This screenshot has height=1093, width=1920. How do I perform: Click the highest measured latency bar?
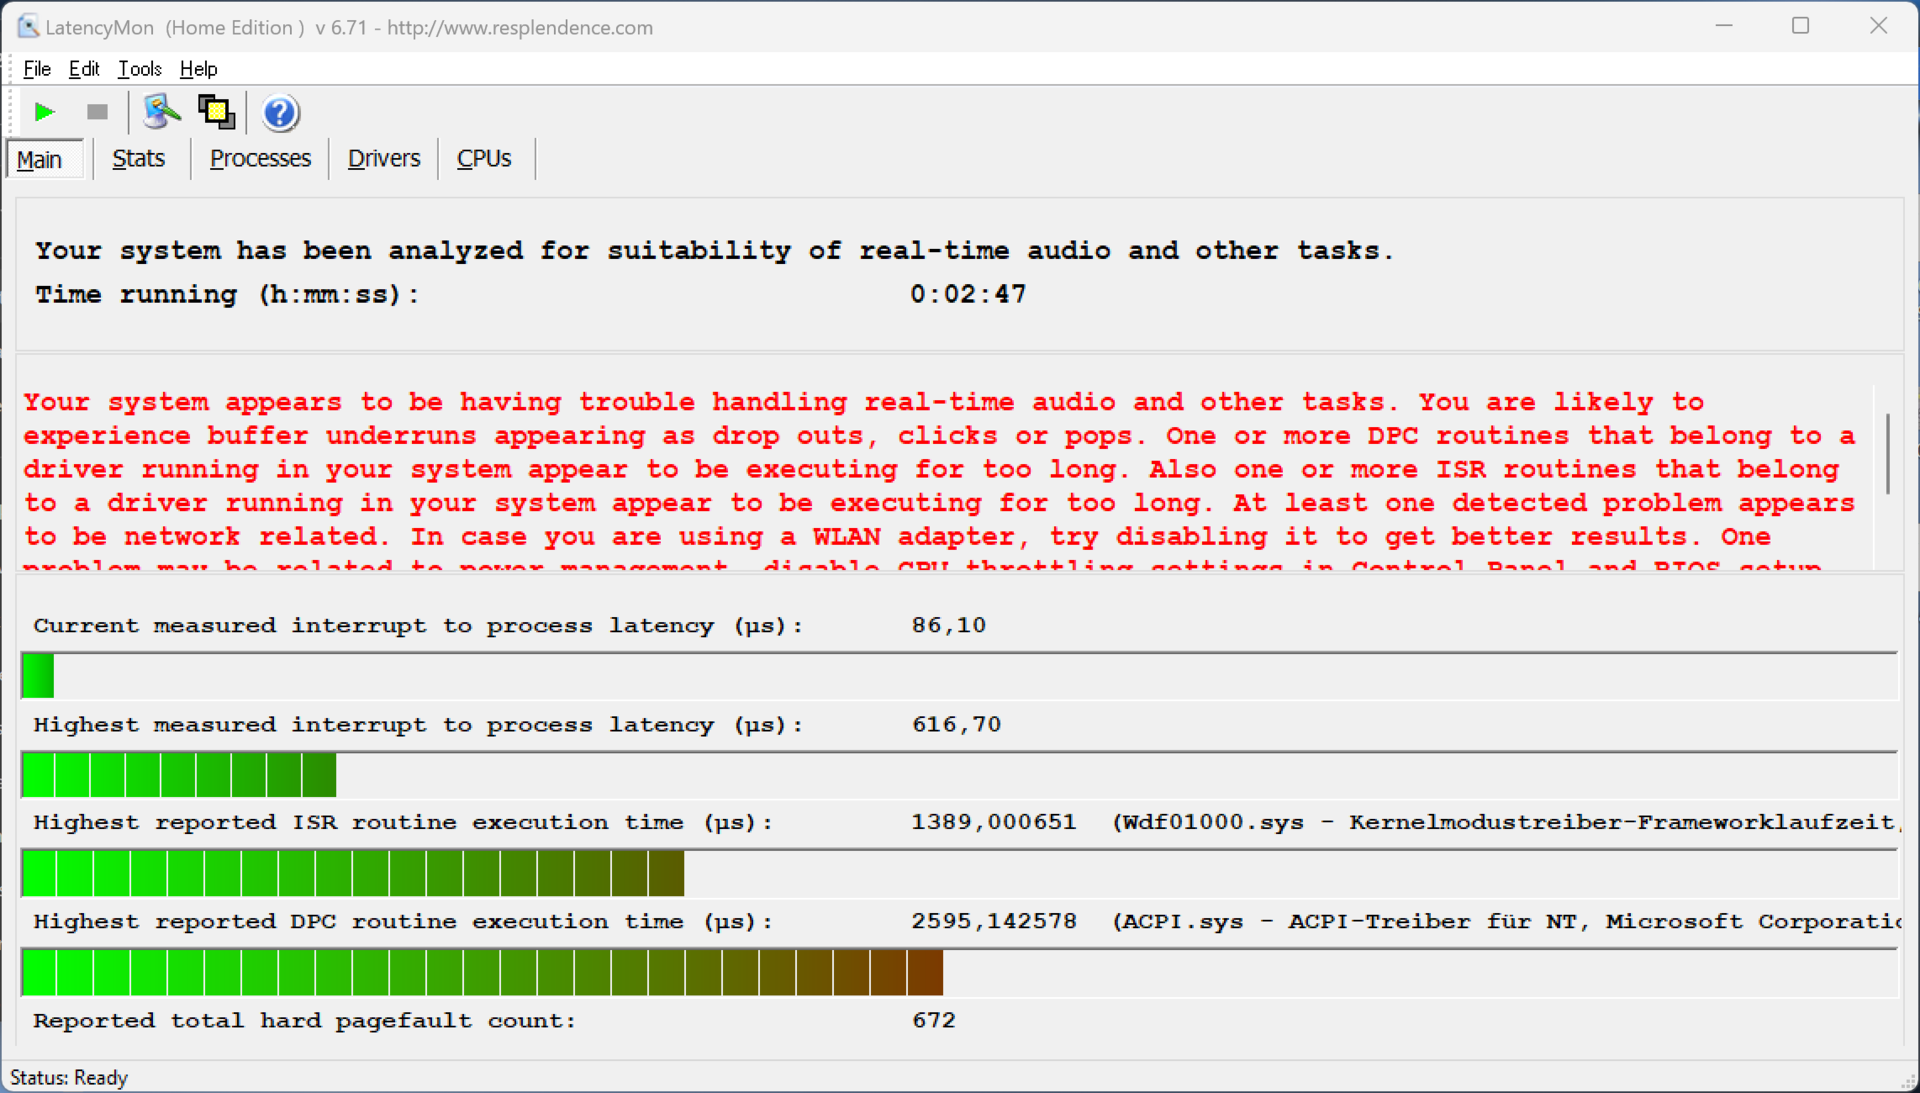pos(178,775)
